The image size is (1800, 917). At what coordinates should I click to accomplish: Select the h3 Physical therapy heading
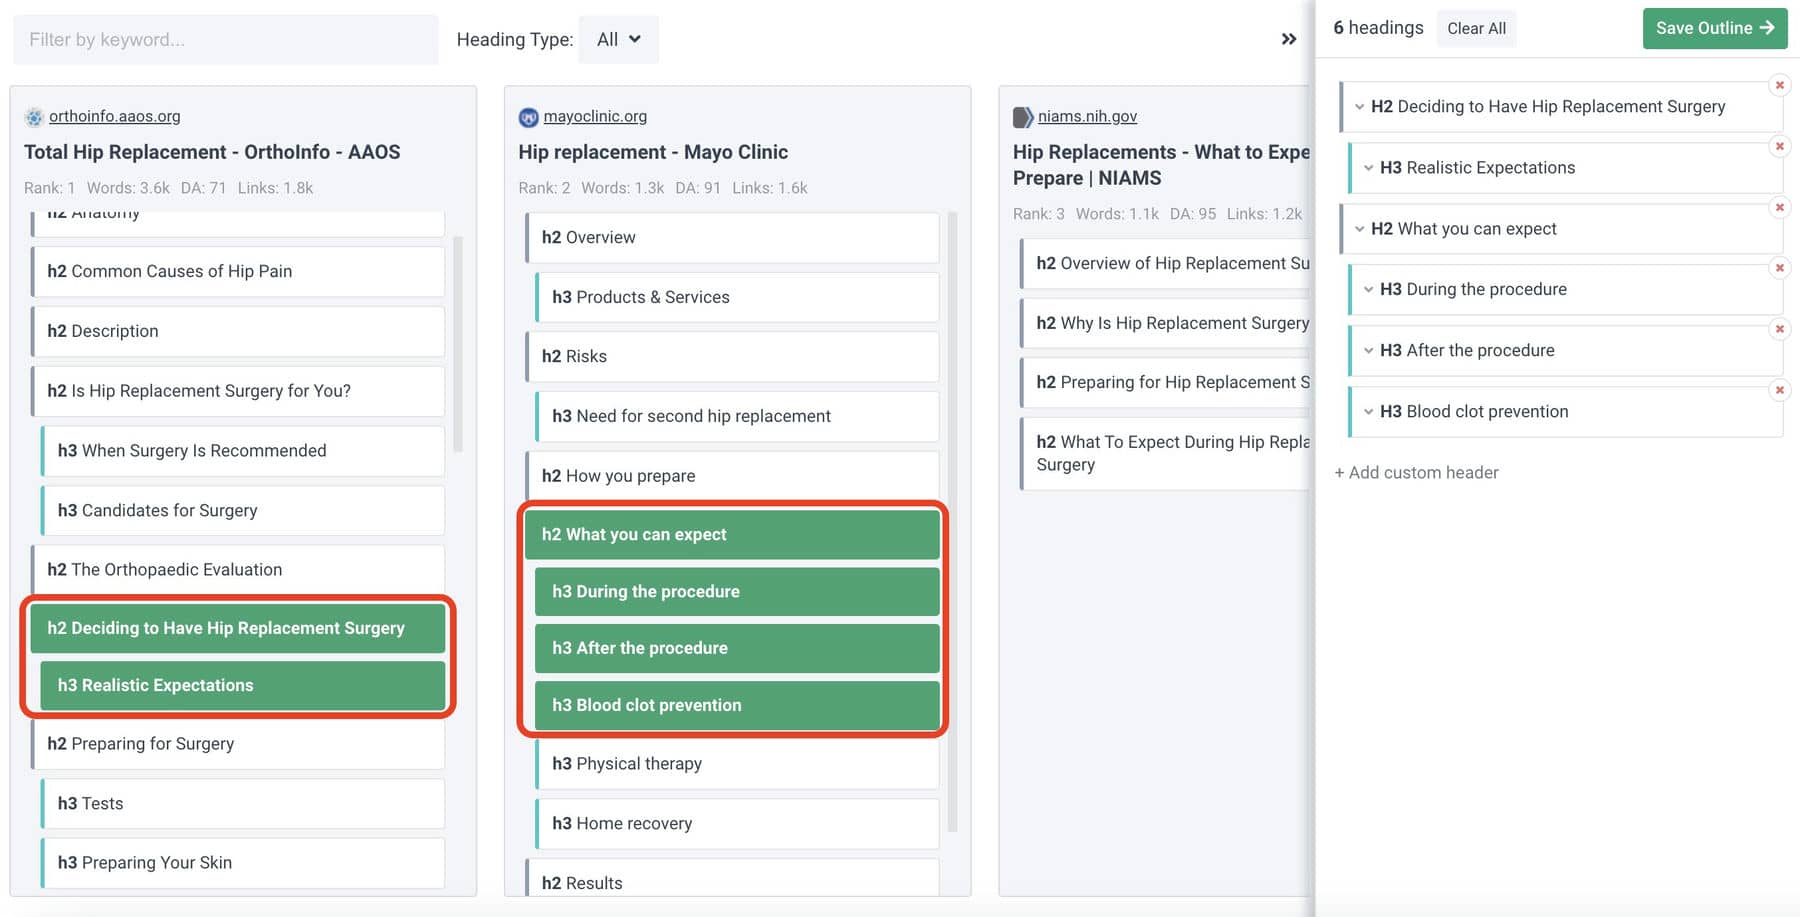point(737,764)
